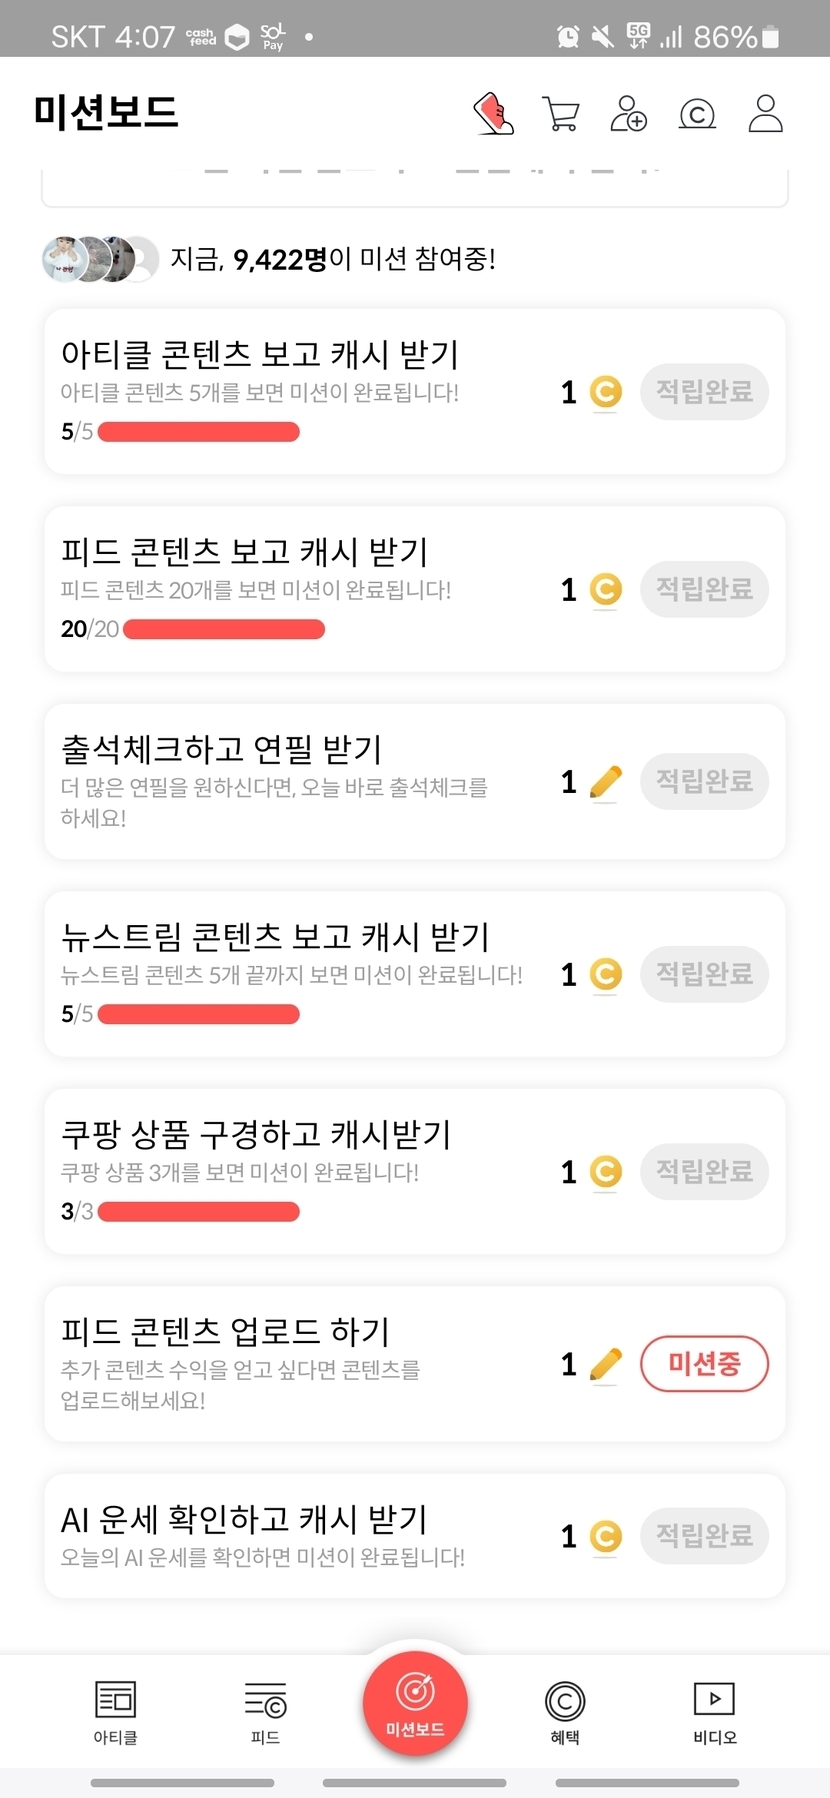Open the 혜택 tab
Viewport: 830px width, 1798px height.
(x=565, y=1711)
